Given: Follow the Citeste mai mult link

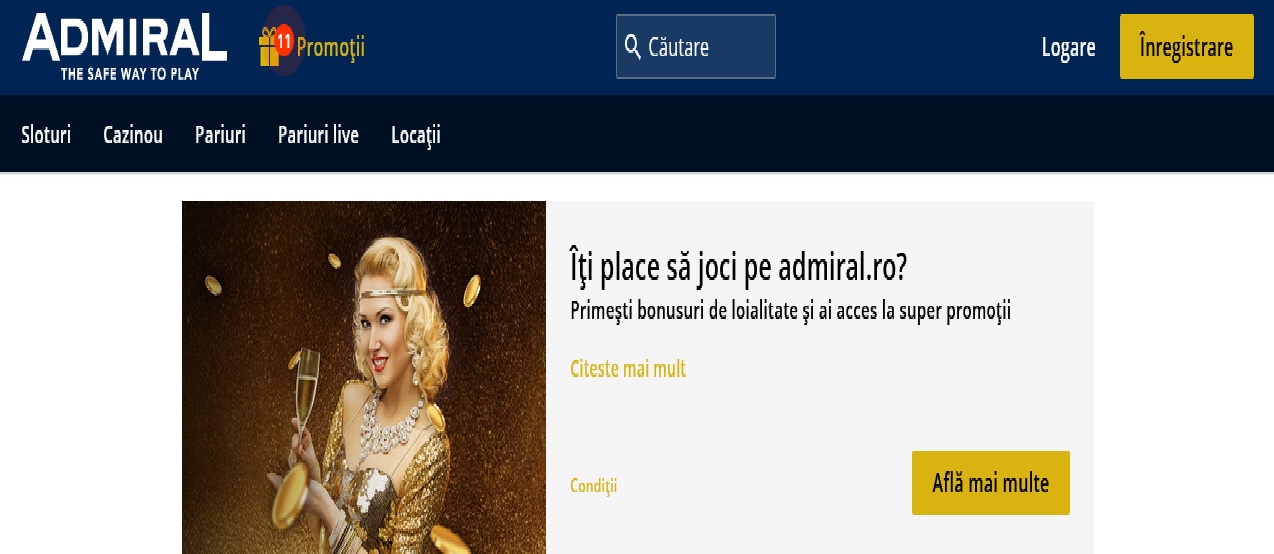Looking at the screenshot, I should [628, 369].
